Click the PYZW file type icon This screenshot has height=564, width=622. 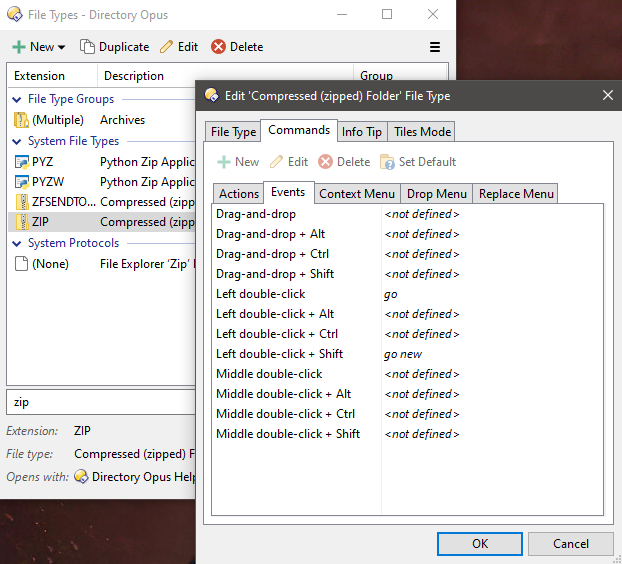(x=22, y=182)
